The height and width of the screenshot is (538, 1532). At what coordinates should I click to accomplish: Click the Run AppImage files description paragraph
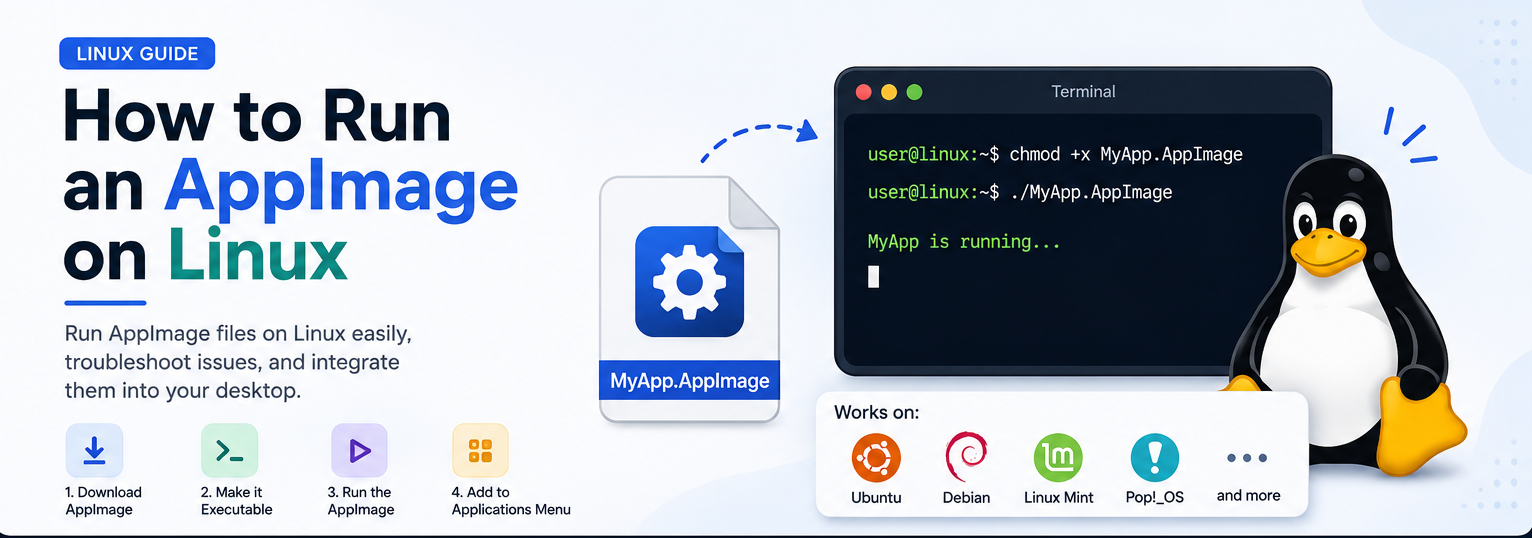[238, 361]
